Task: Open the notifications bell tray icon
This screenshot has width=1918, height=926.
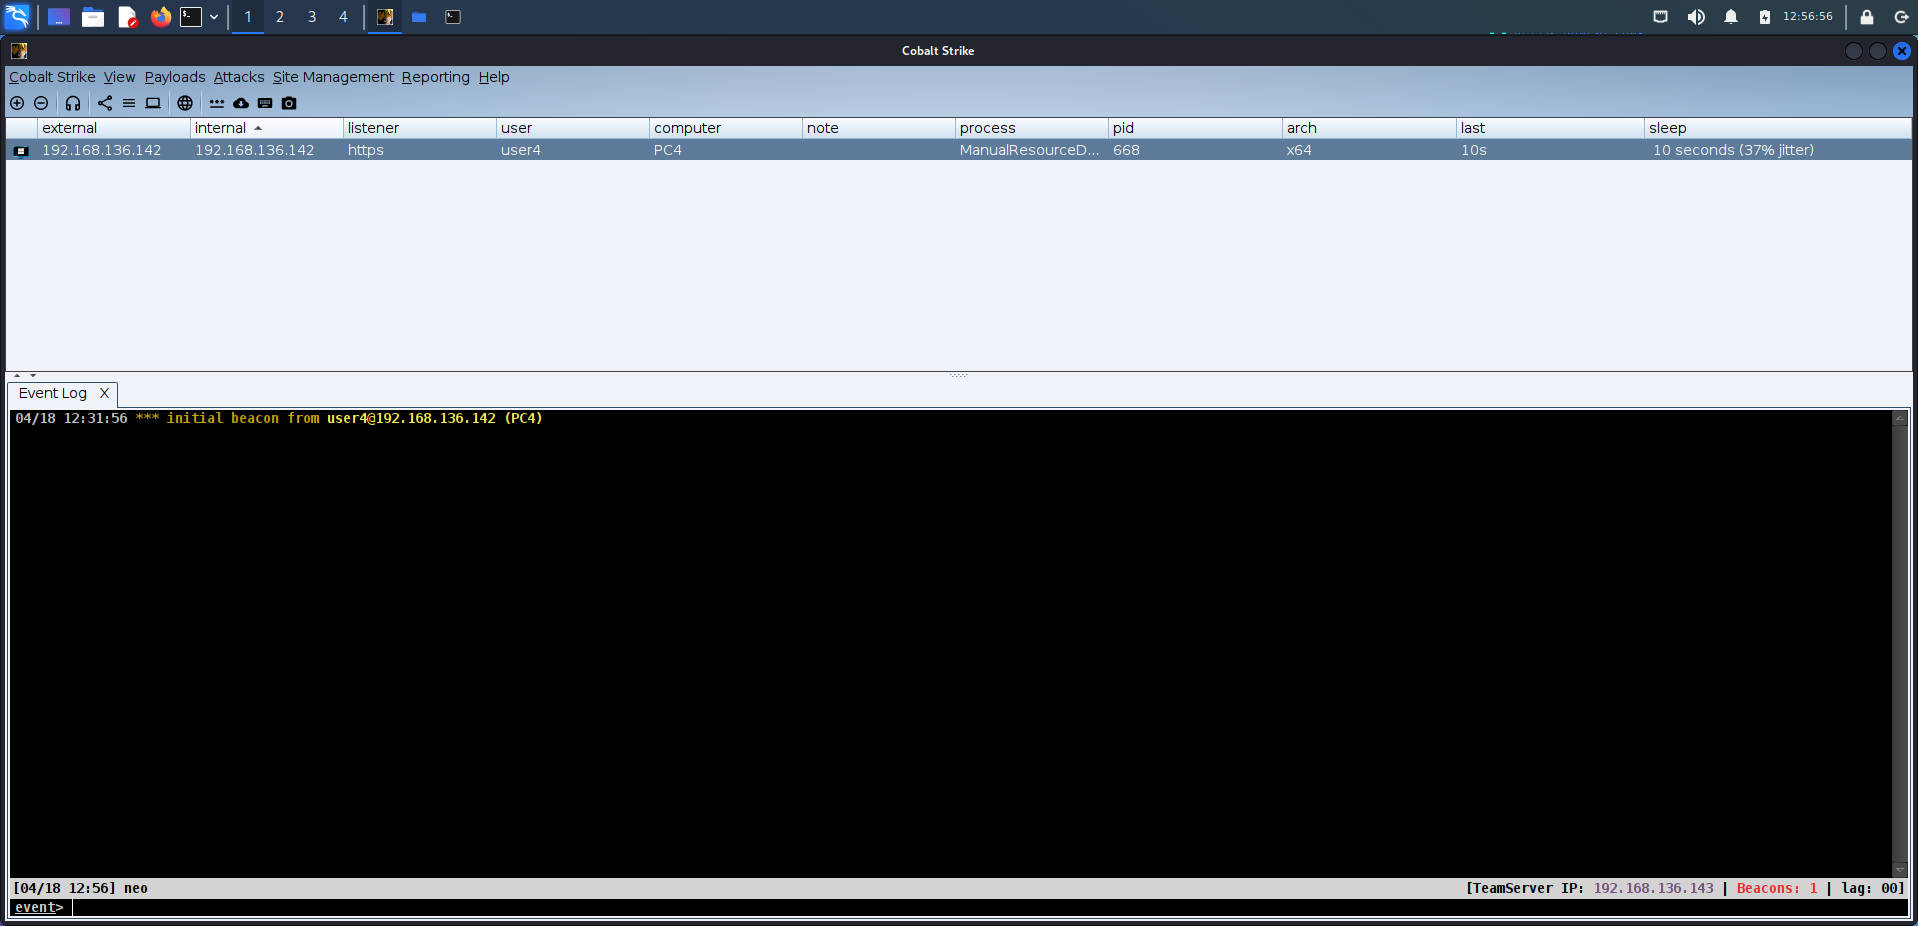Action: 1731,17
